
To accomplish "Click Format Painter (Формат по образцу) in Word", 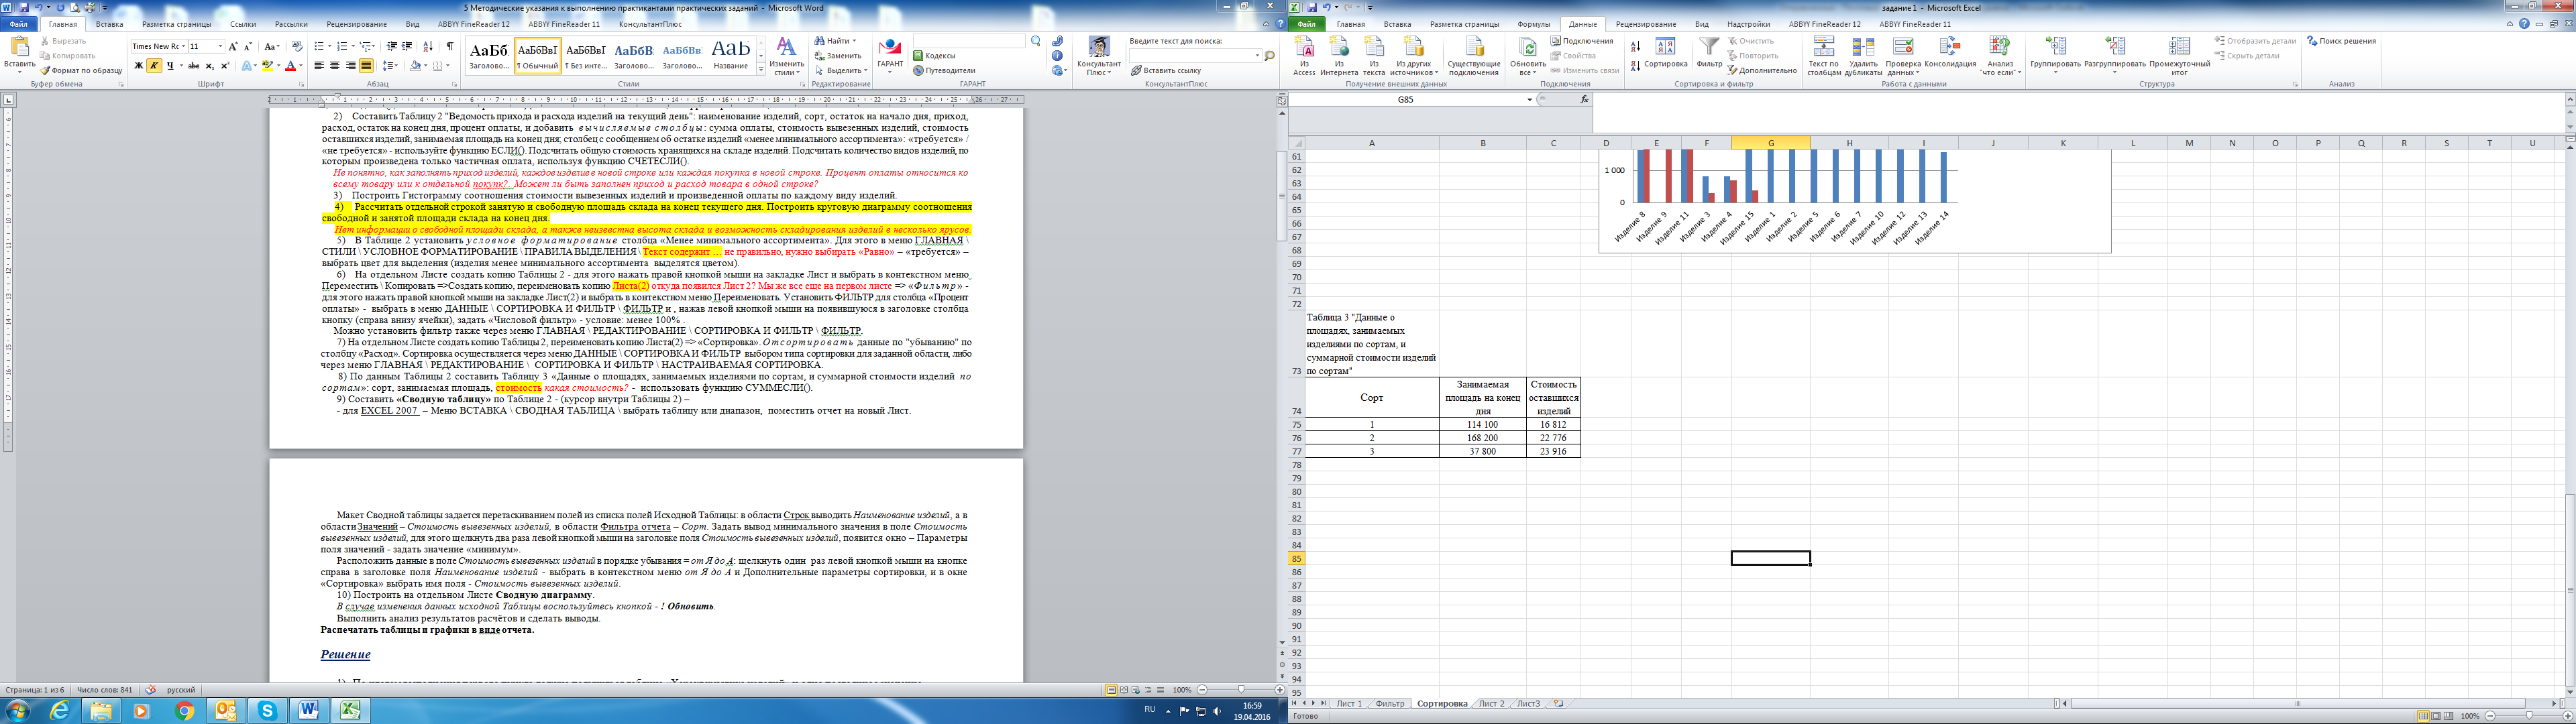I will 82,71.
